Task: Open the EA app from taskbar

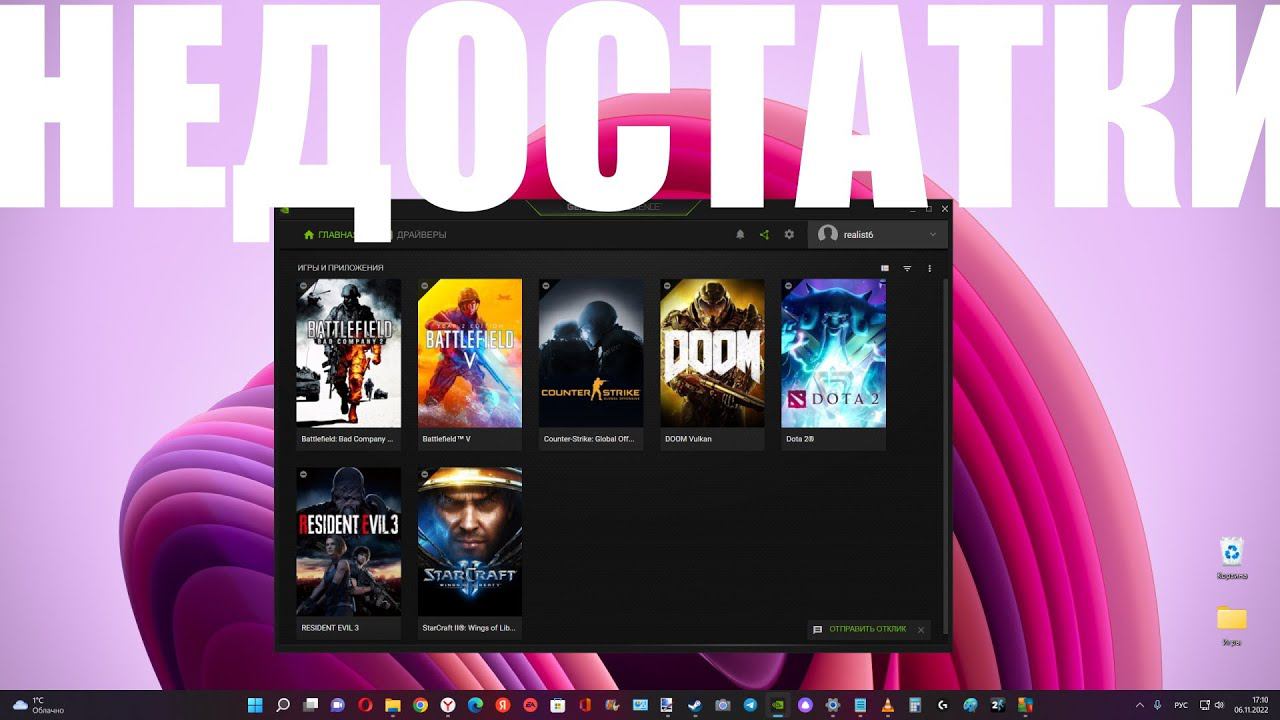Action: point(531,705)
